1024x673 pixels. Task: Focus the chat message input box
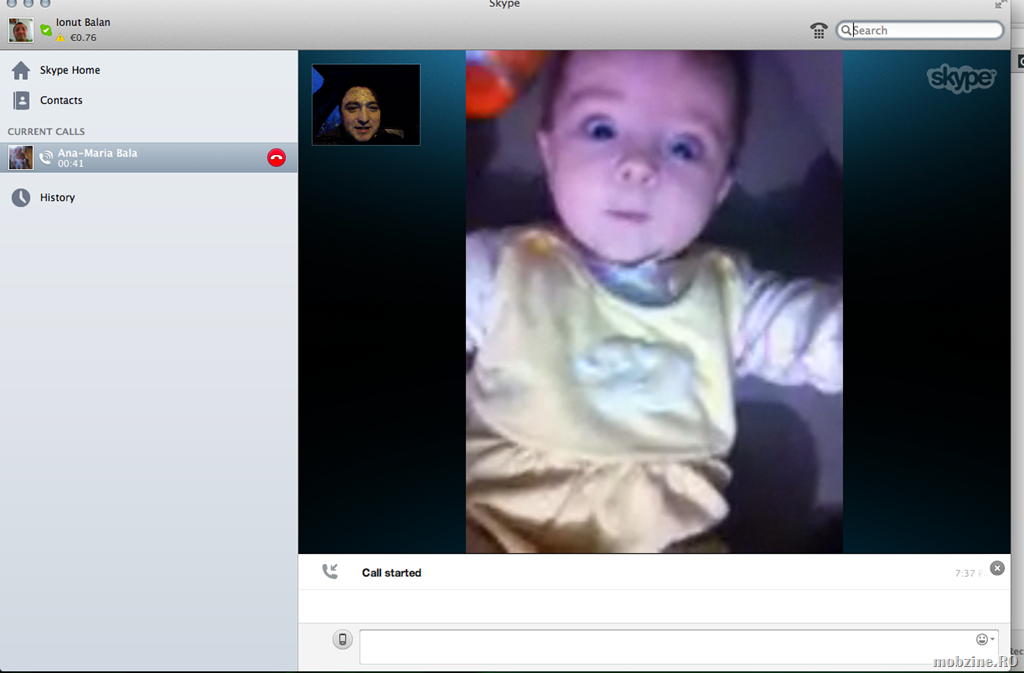coord(679,647)
